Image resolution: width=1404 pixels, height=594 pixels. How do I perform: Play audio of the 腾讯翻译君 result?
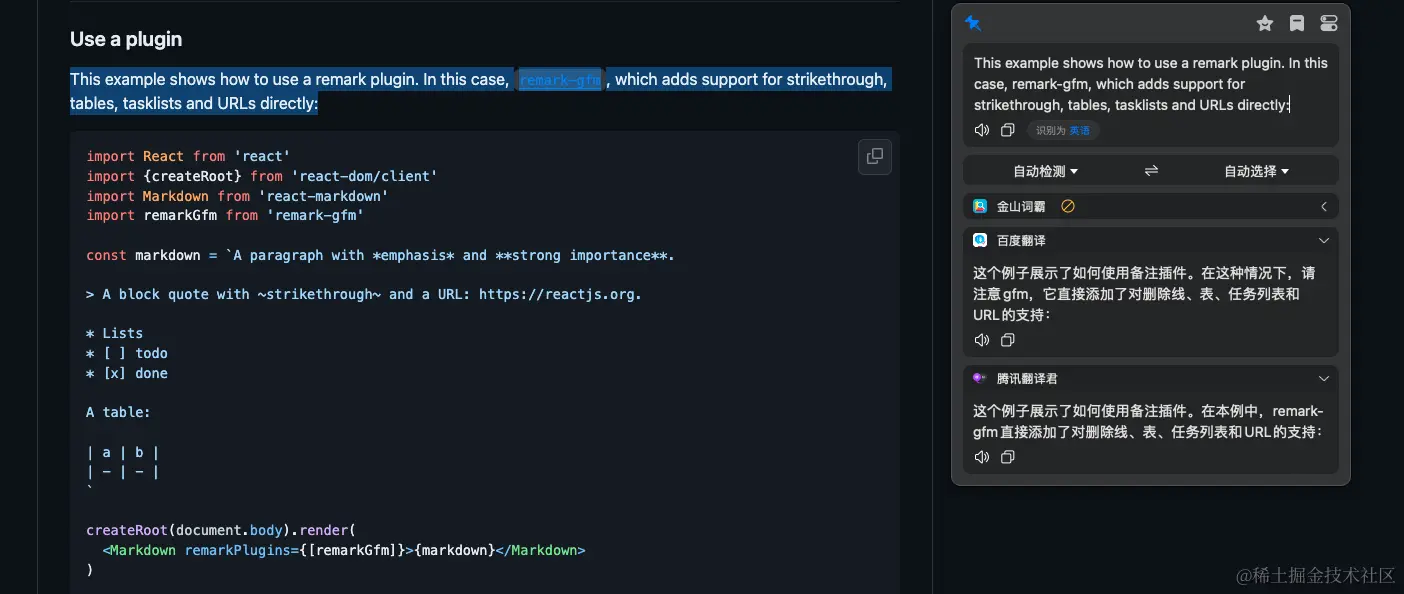[x=982, y=457]
